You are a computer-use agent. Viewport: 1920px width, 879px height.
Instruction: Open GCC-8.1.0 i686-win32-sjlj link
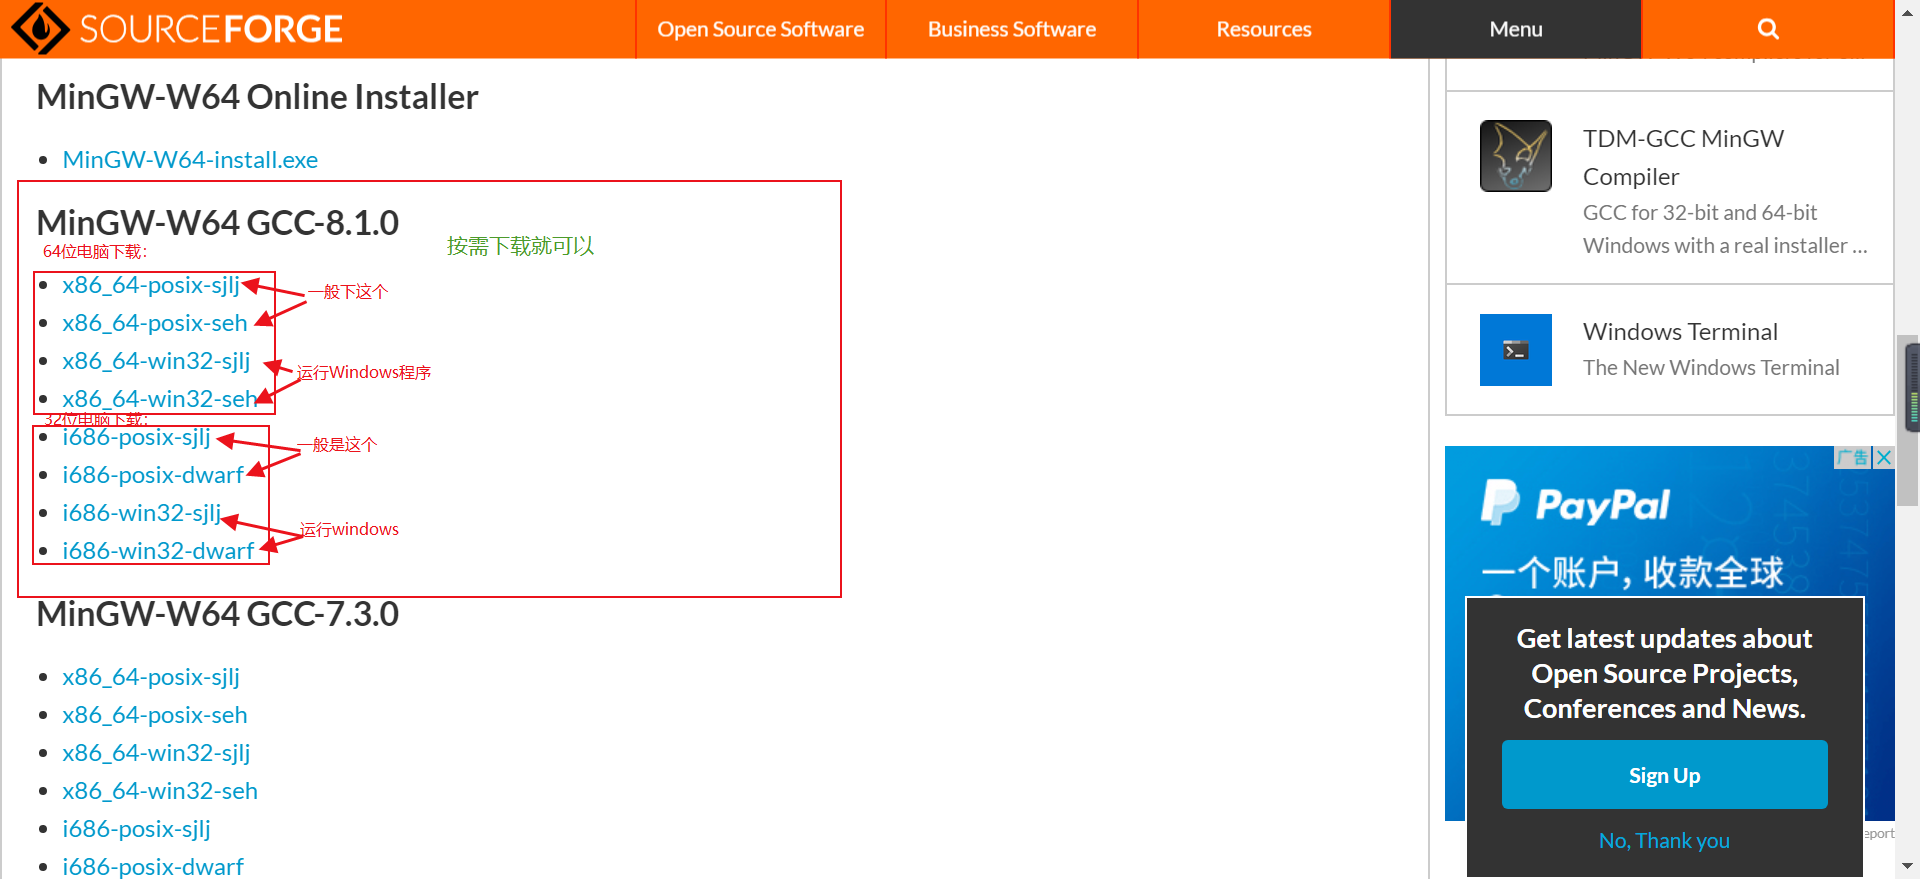[x=141, y=513]
